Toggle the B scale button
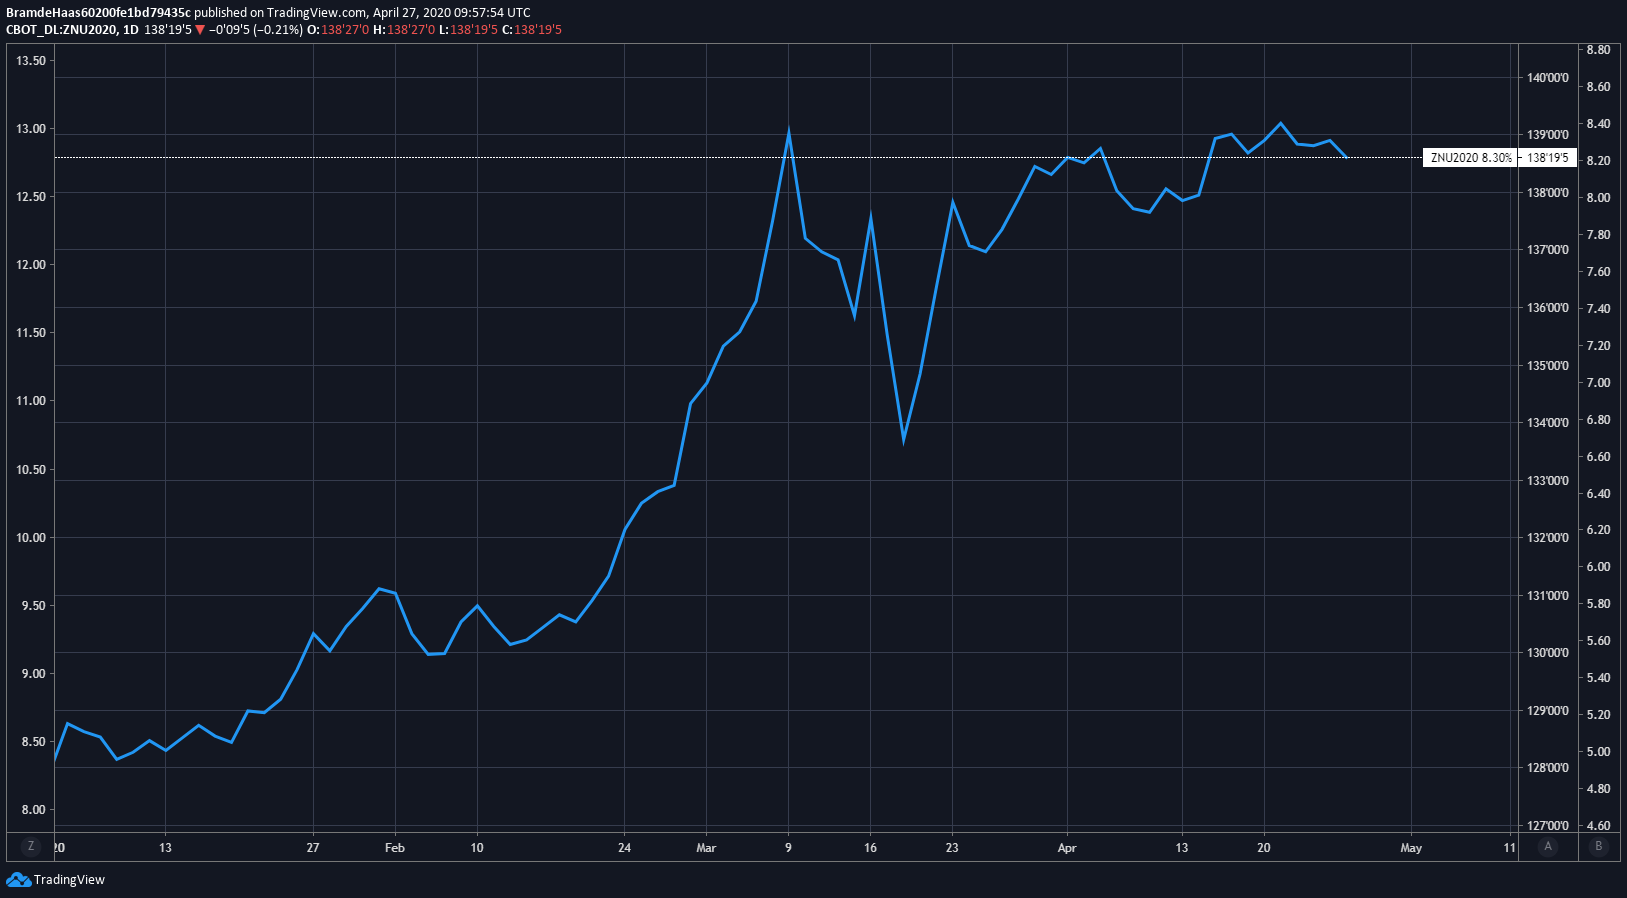Screen dimensions: 1627x898 [1598, 846]
